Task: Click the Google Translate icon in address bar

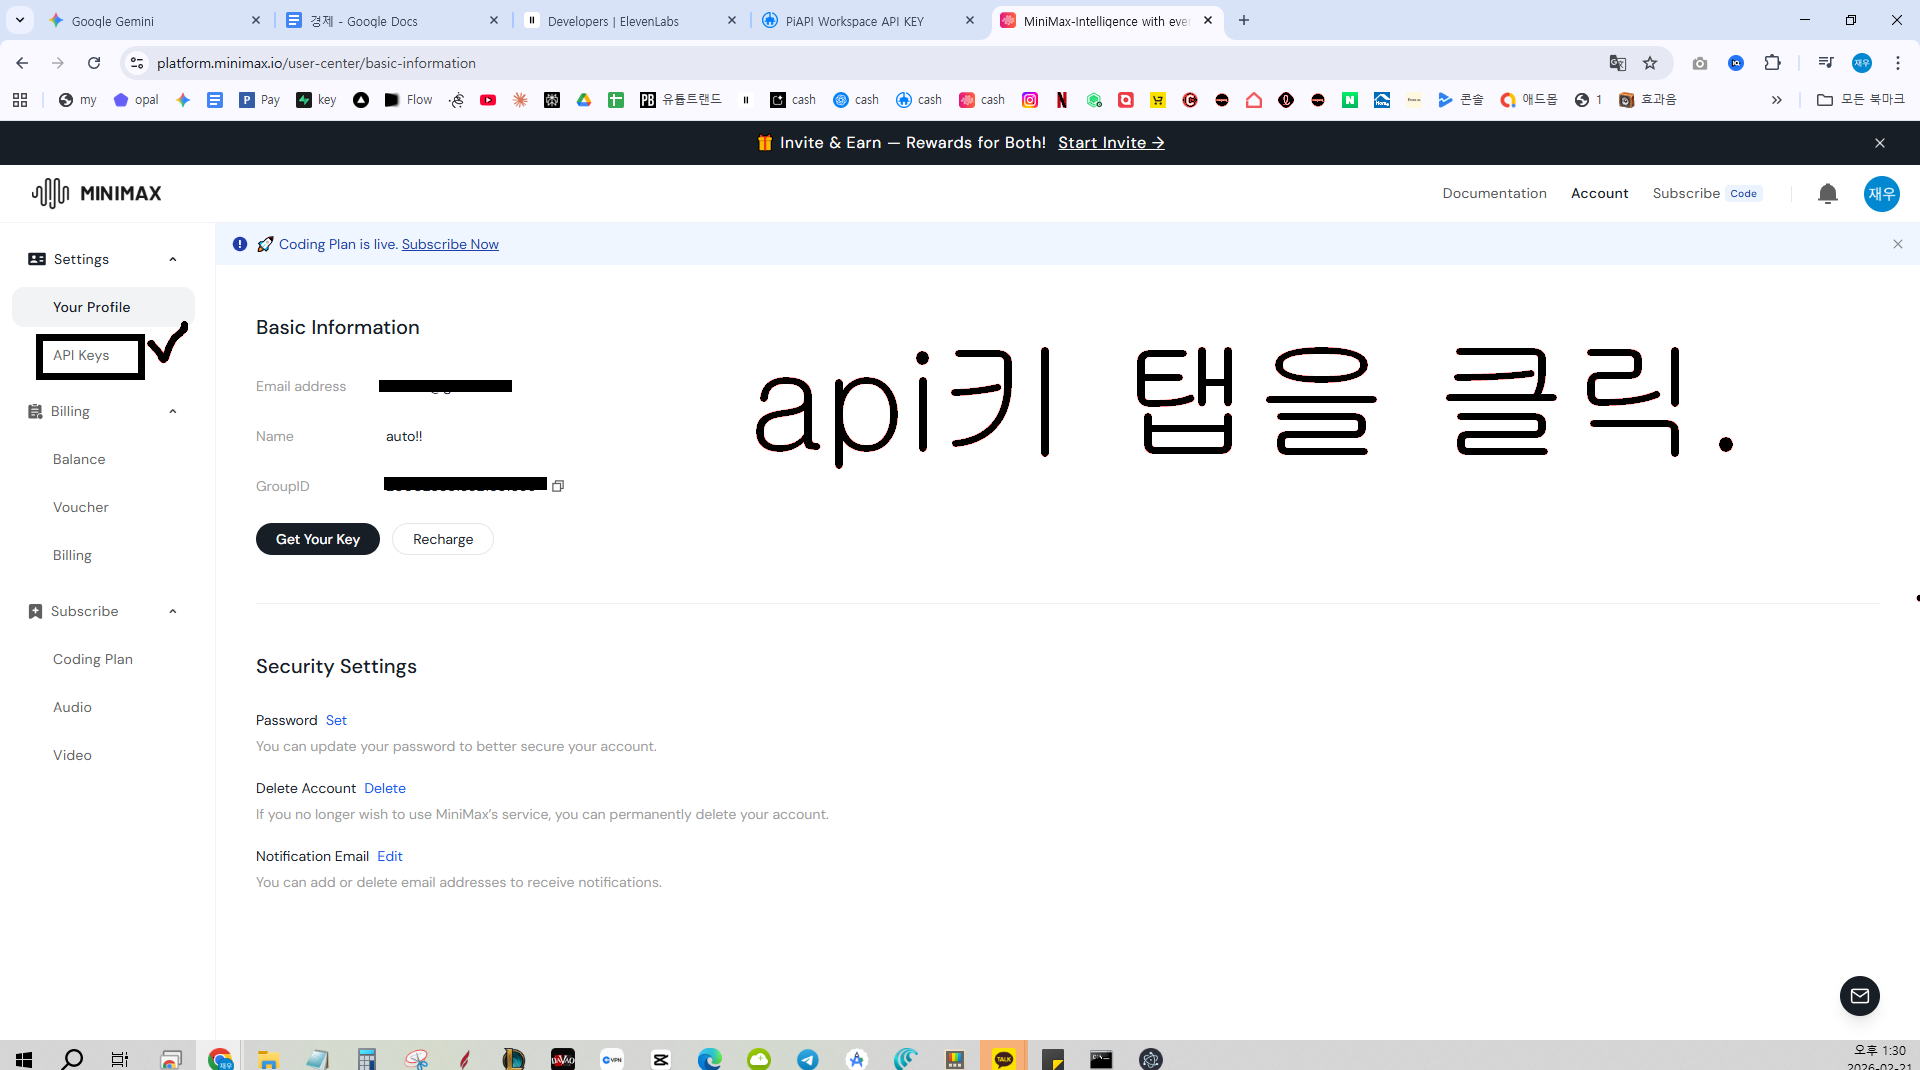Action: tap(1617, 63)
